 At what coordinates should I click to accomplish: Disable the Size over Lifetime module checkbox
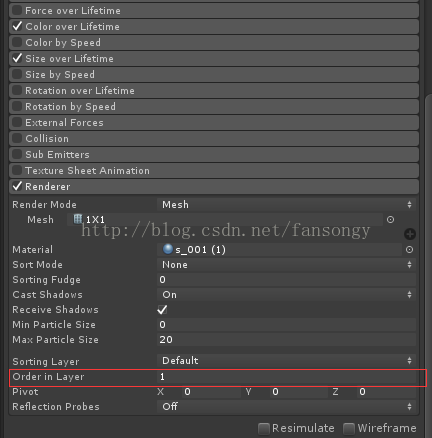point(17,58)
